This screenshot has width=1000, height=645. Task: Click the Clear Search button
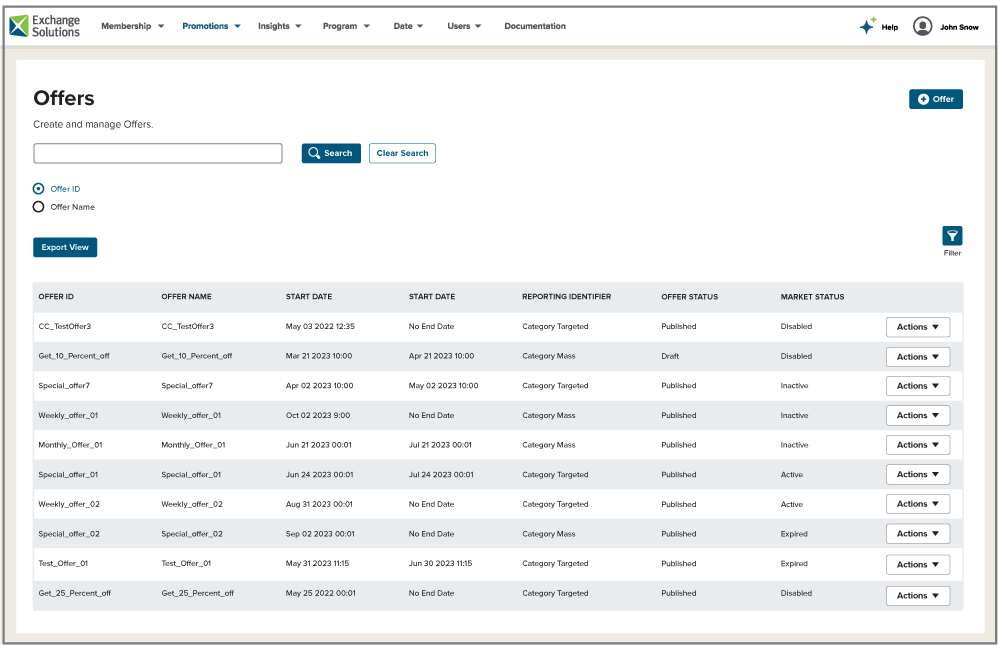[402, 153]
